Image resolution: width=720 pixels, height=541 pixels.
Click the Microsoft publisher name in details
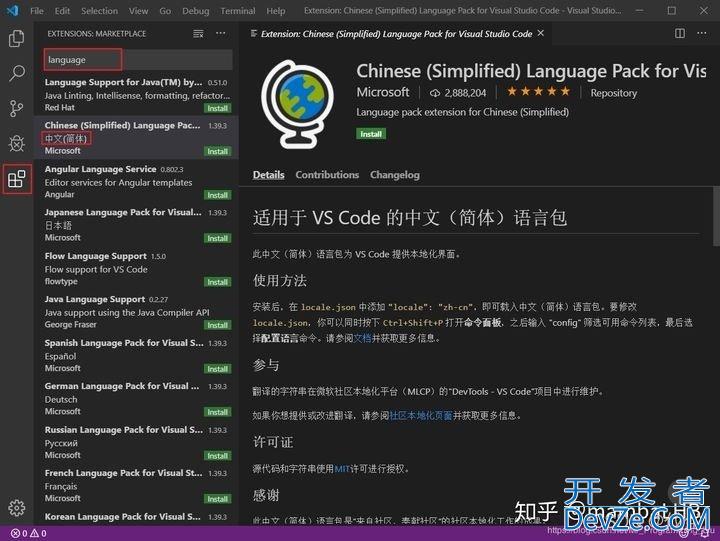[x=382, y=92]
